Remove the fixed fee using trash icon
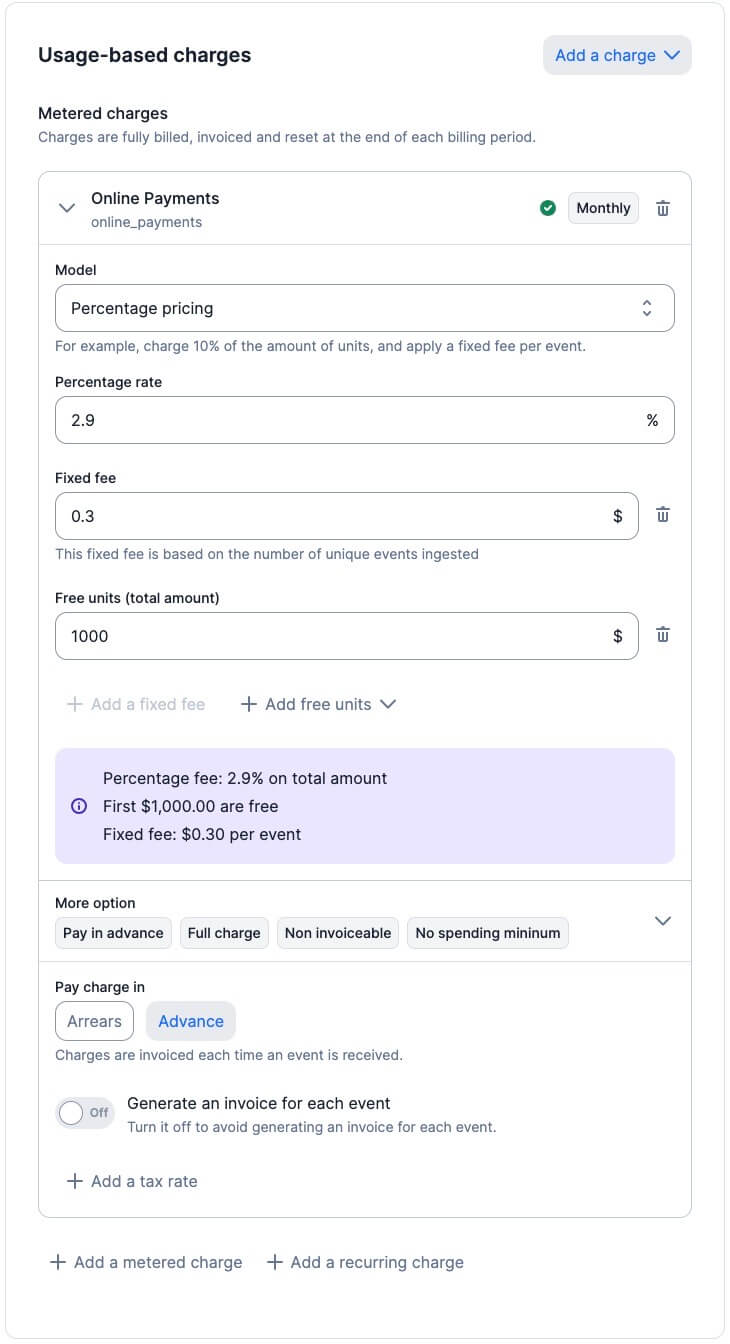Viewport: 730px width, 1344px height. click(x=662, y=515)
